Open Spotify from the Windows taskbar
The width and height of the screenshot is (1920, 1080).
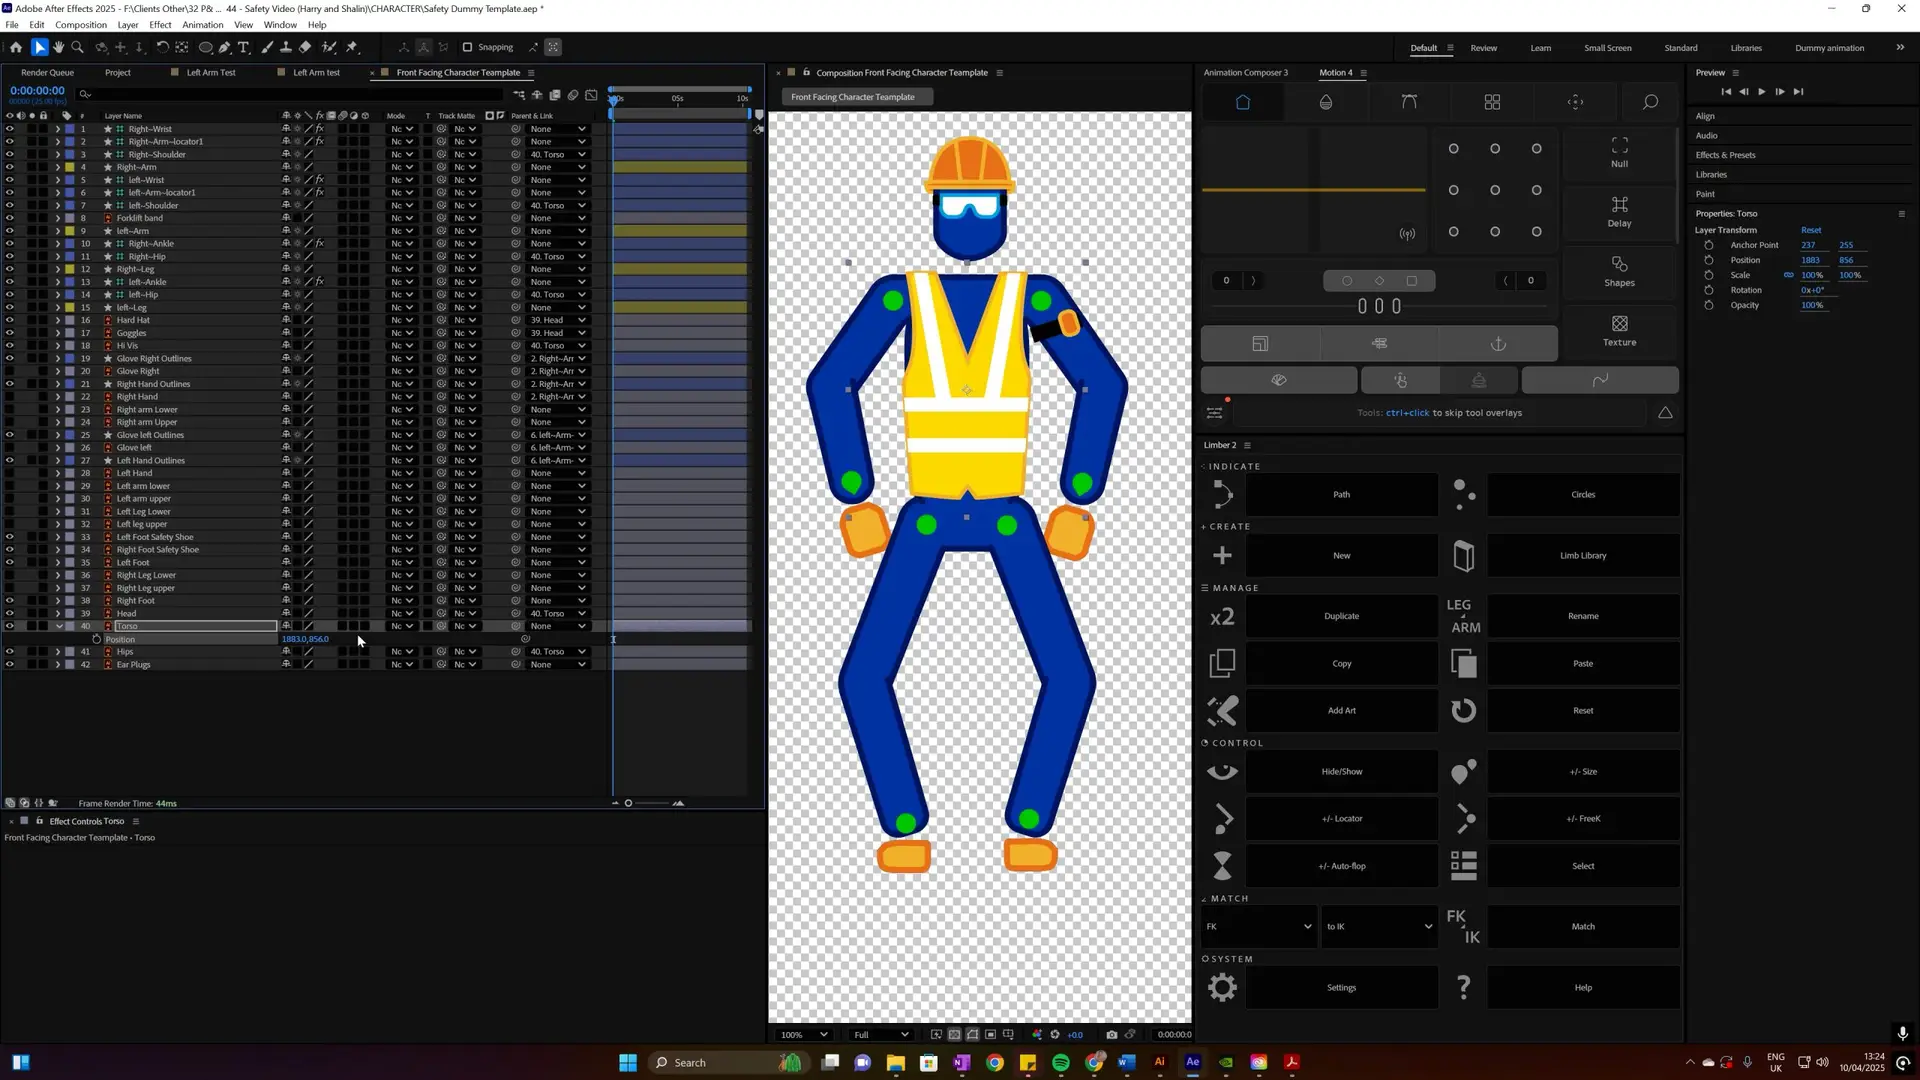(1061, 1062)
